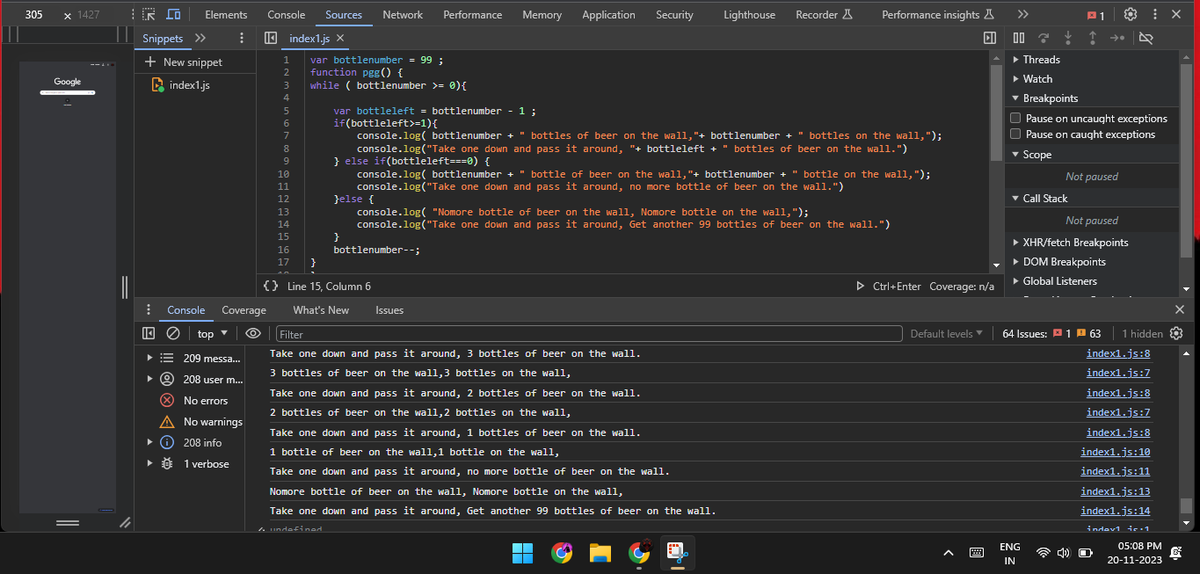Show more navigator tabs next to Snippets
The image size is (1200, 574).
199,38
